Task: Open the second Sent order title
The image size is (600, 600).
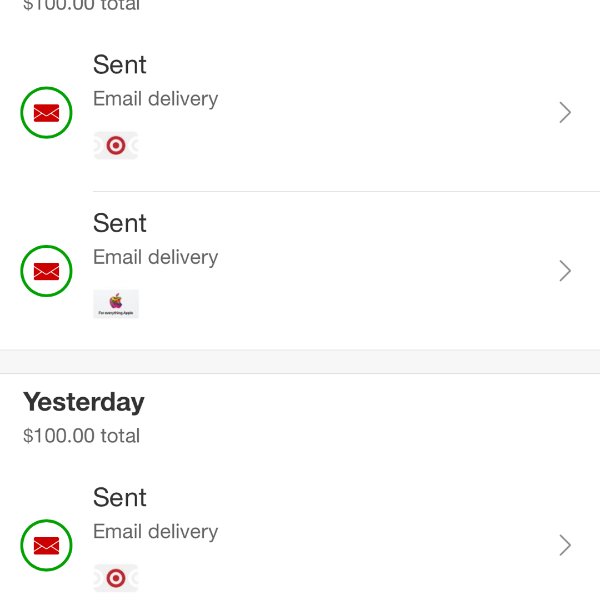Action: click(119, 223)
